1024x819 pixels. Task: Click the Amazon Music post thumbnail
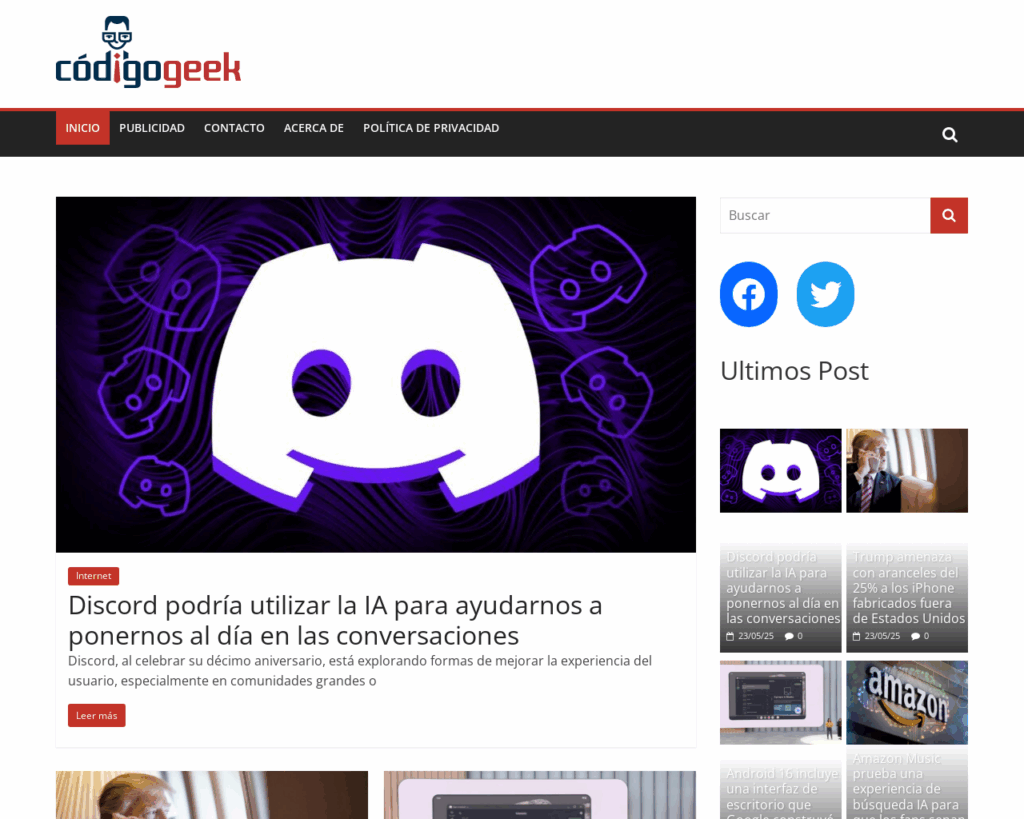[x=906, y=702]
